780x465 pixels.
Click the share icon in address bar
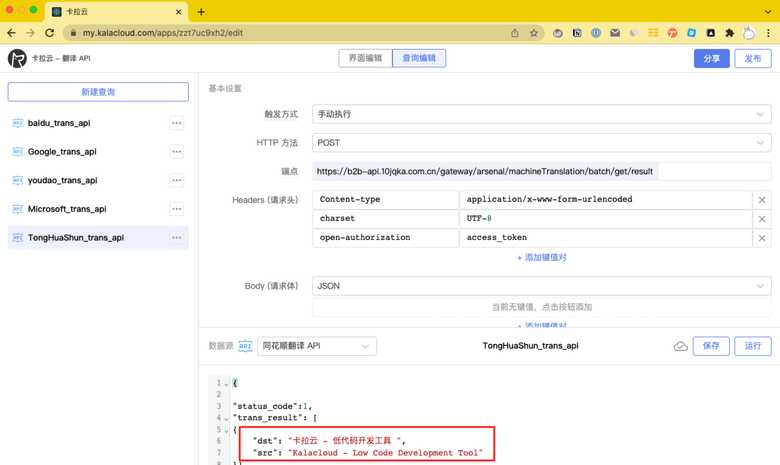pos(515,33)
